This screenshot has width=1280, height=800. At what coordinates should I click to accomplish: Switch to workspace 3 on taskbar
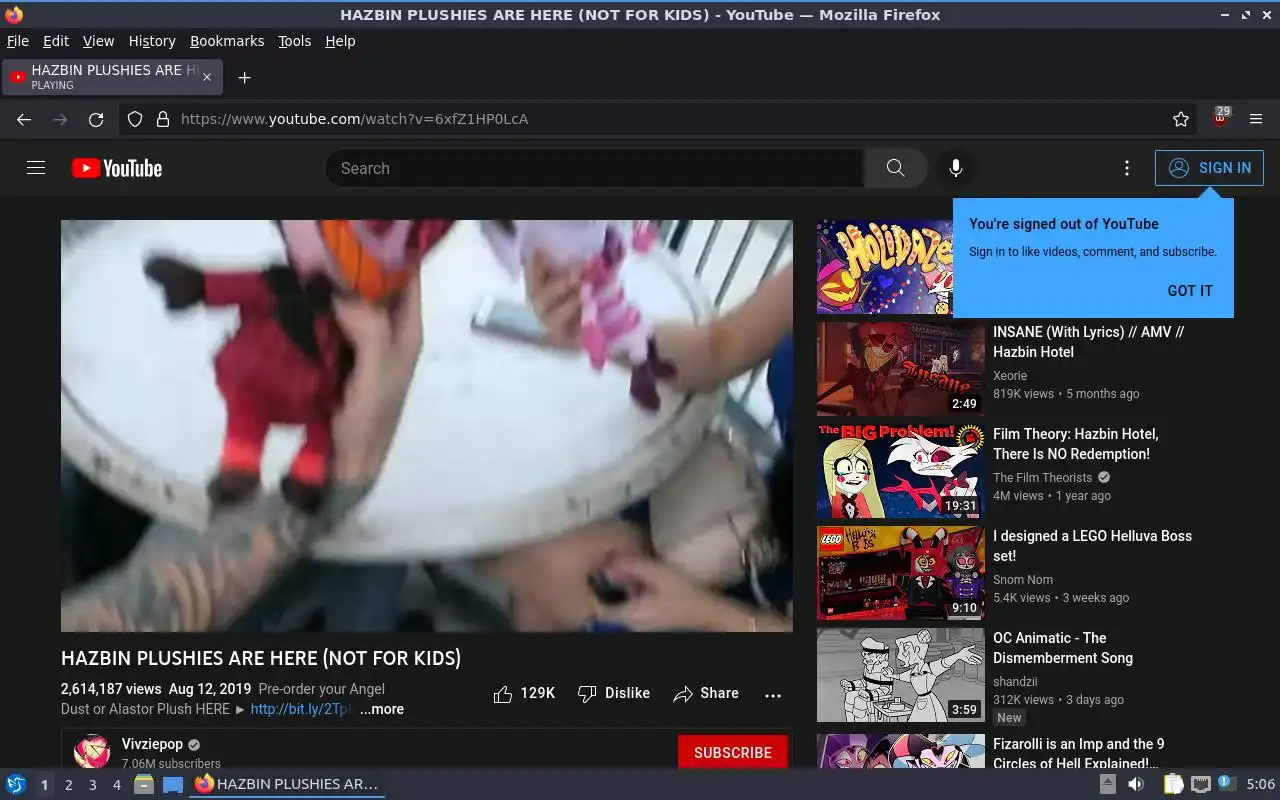92,785
